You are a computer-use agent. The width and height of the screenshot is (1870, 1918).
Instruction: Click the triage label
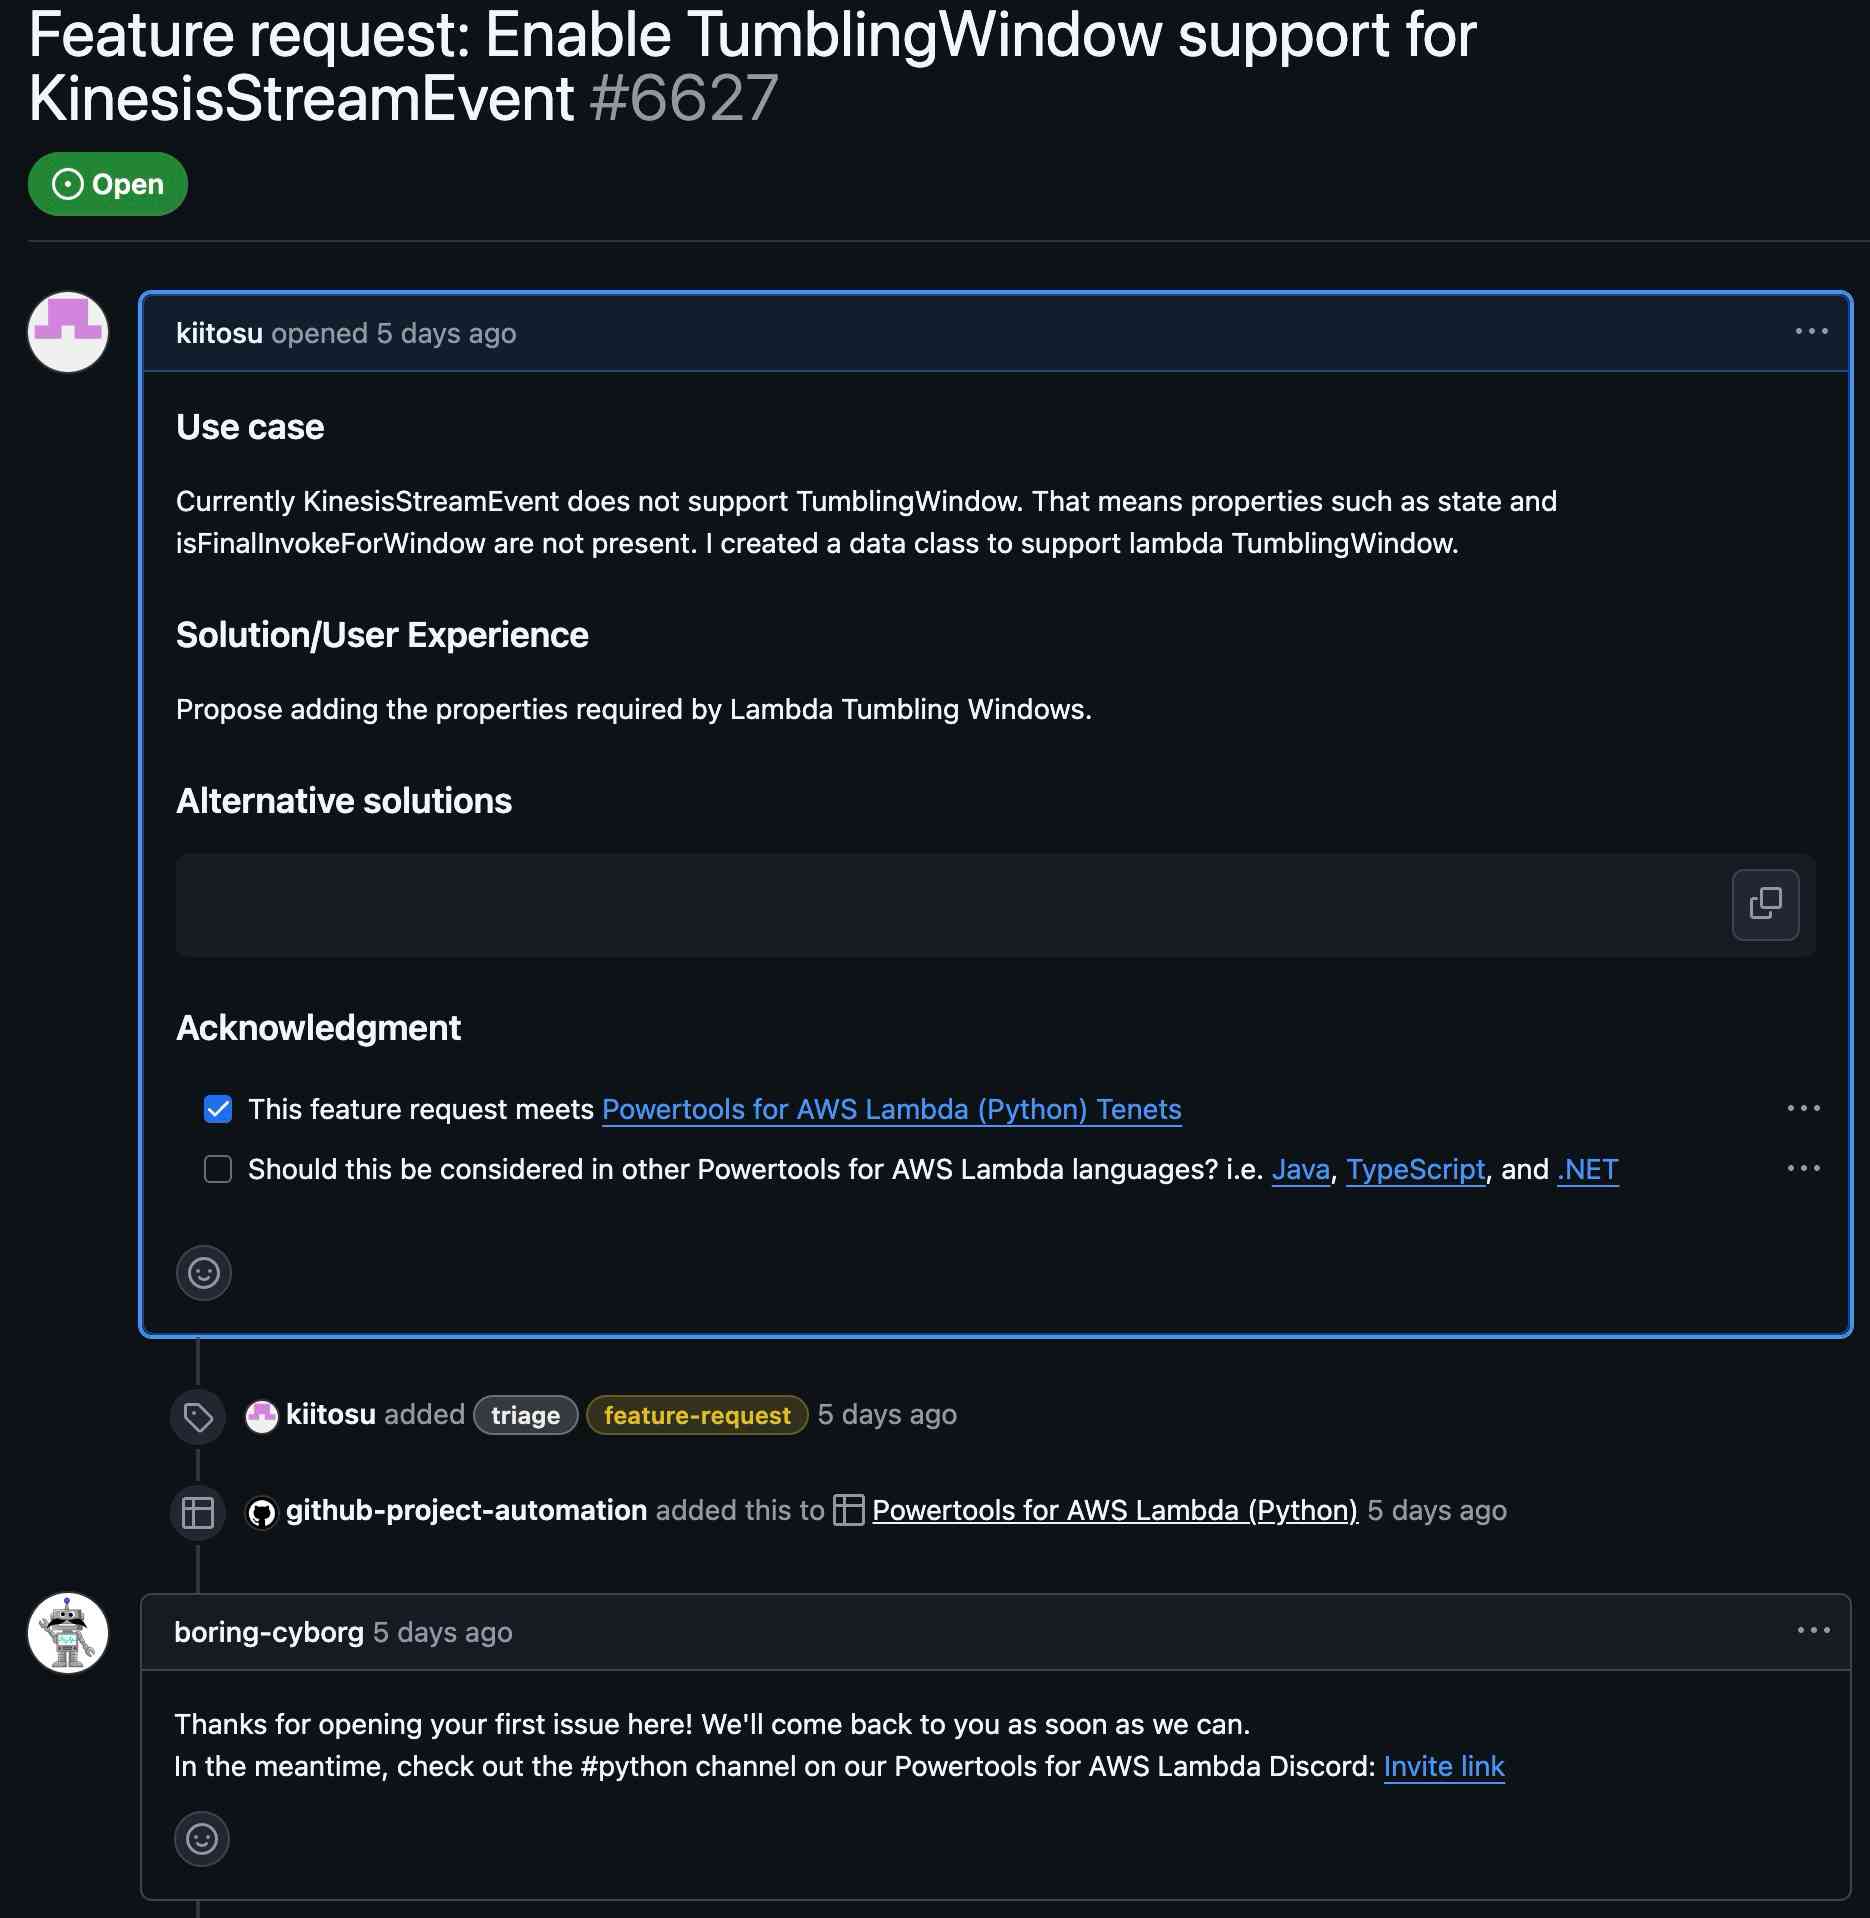(525, 1415)
